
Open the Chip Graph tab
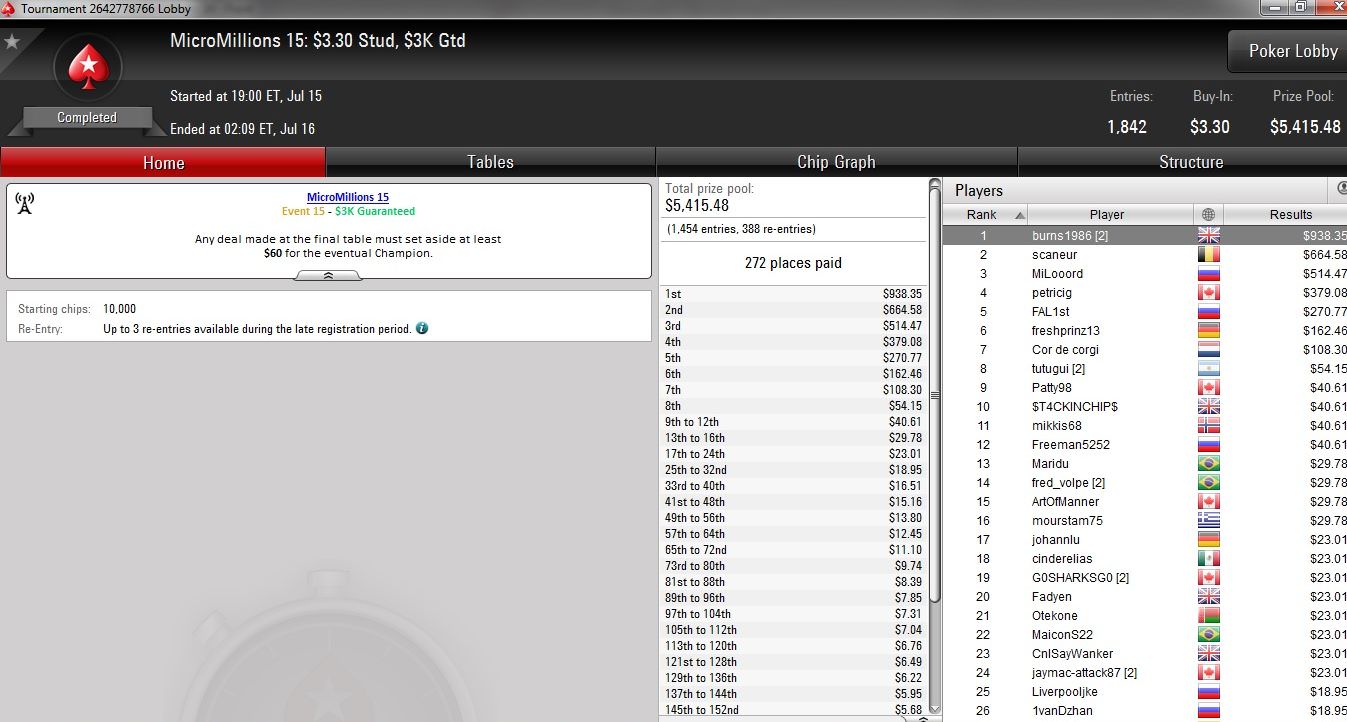pyautogui.click(x=836, y=162)
